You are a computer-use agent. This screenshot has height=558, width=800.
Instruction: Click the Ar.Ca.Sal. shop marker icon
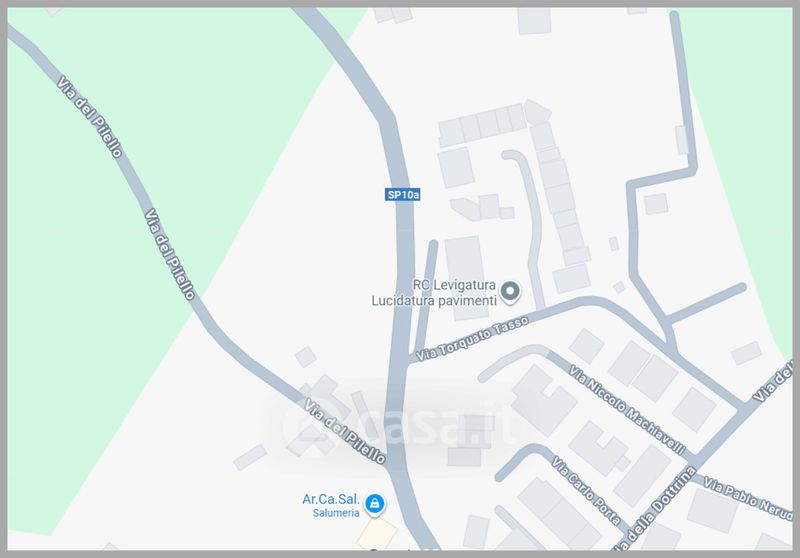(x=375, y=505)
